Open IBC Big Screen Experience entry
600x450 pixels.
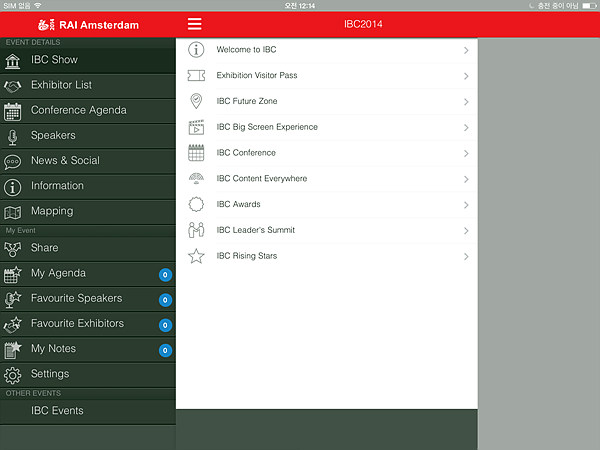click(327, 127)
